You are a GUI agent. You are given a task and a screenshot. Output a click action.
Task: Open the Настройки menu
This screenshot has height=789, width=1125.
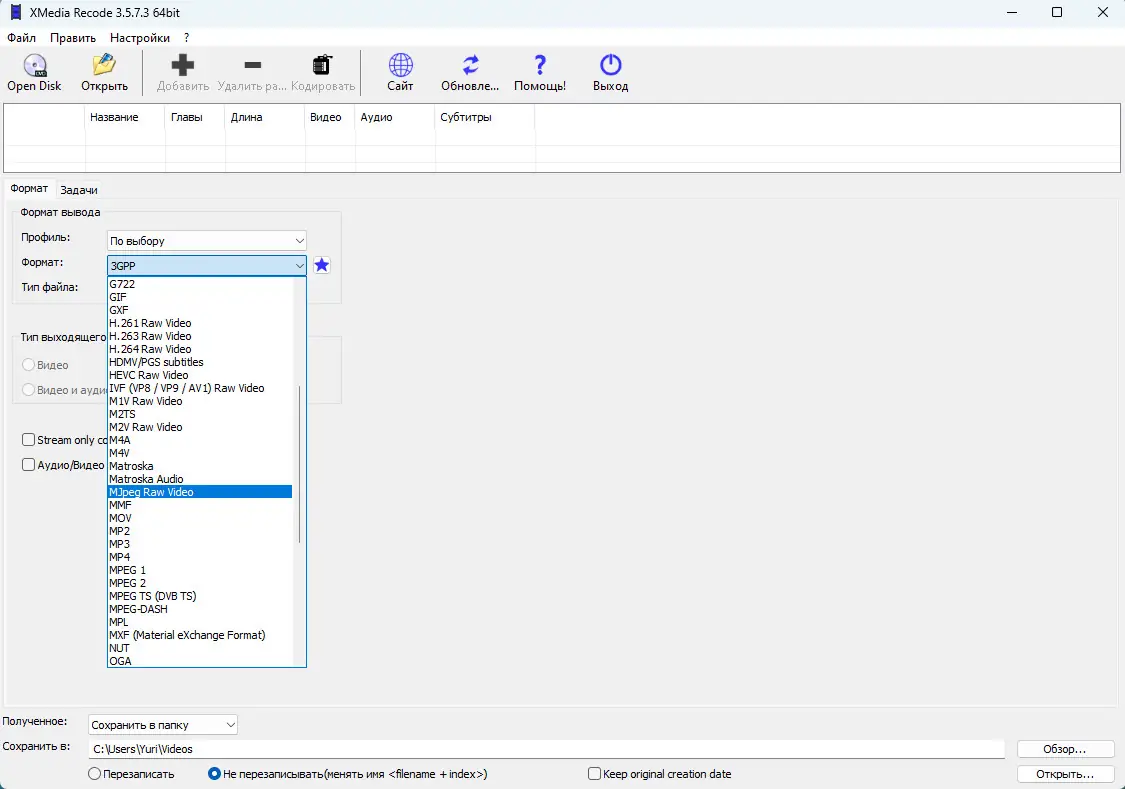point(140,38)
